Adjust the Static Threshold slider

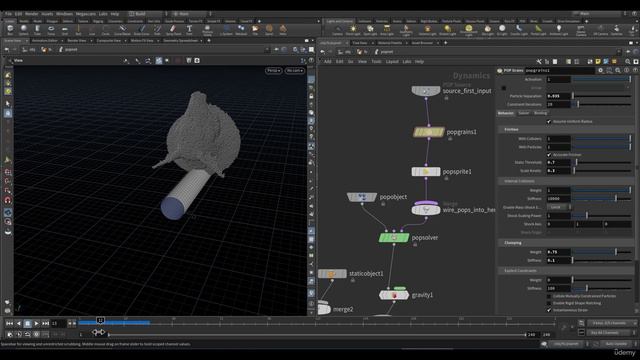(602, 162)
